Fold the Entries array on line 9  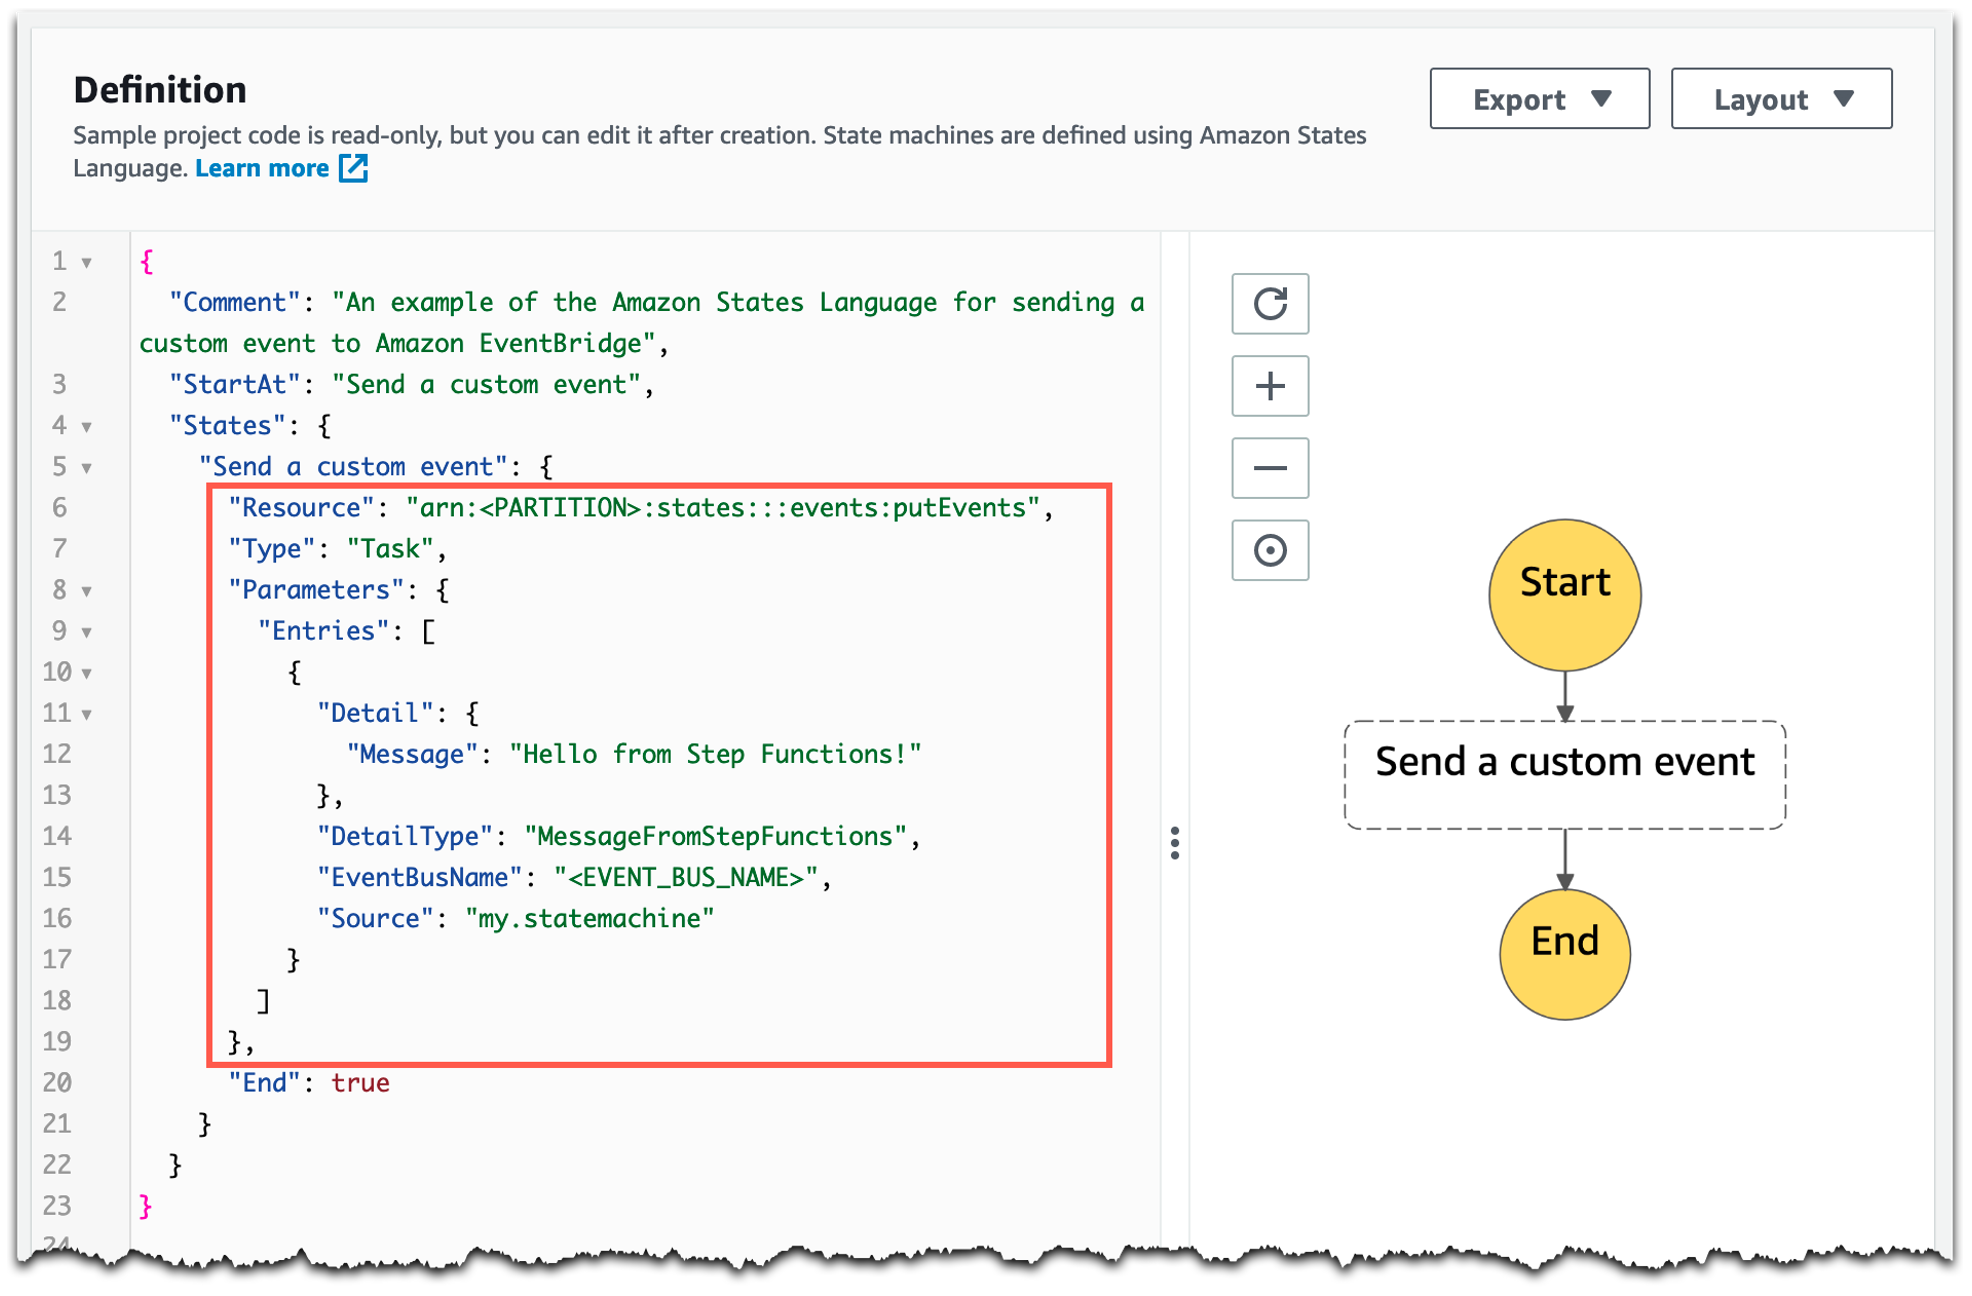click(87, 632)
